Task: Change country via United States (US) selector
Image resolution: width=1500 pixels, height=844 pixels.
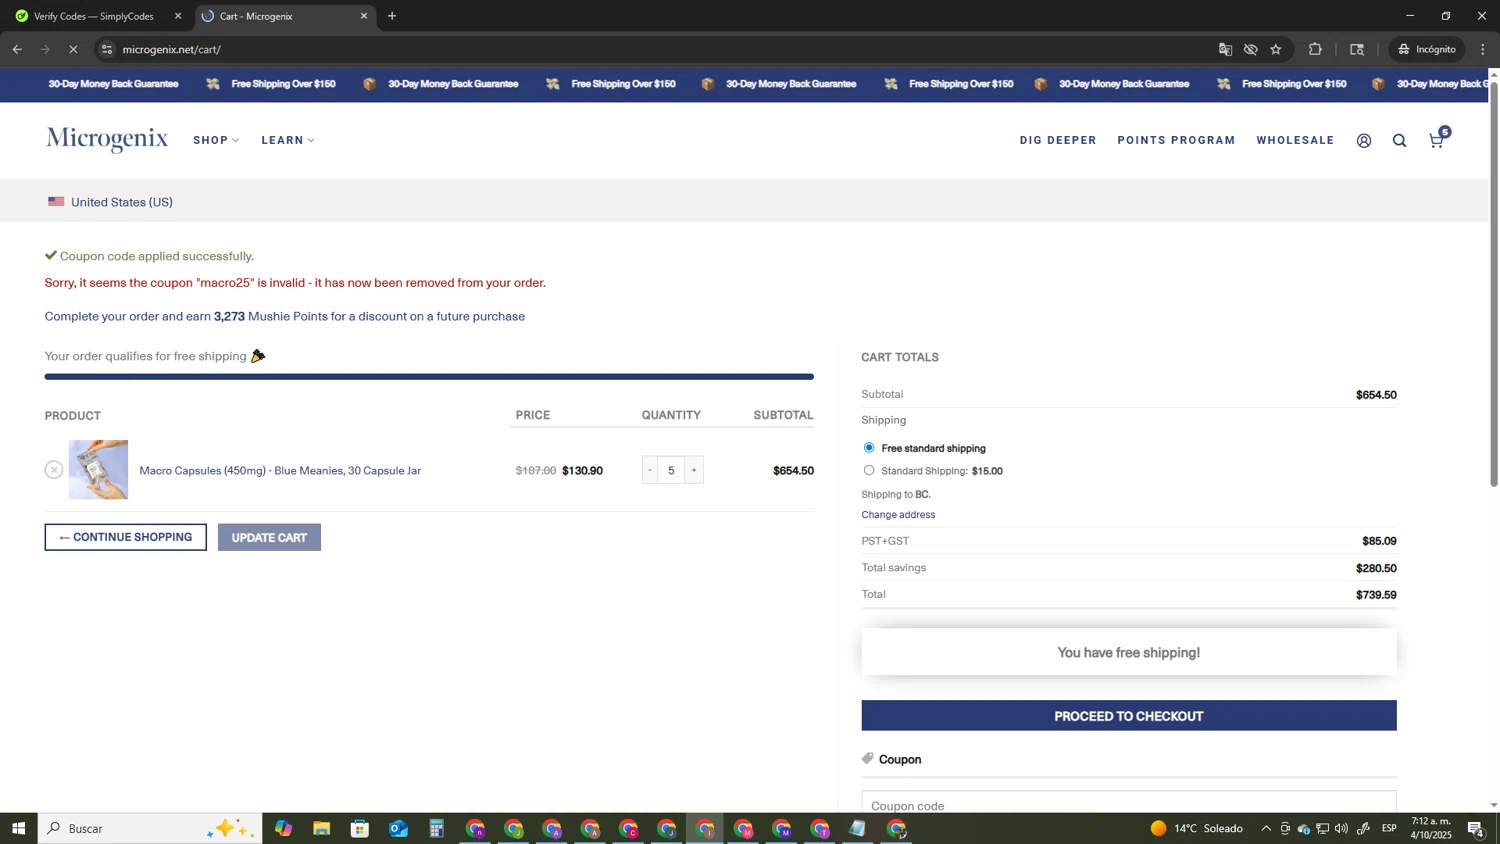Action: click(x=110, y=202)
